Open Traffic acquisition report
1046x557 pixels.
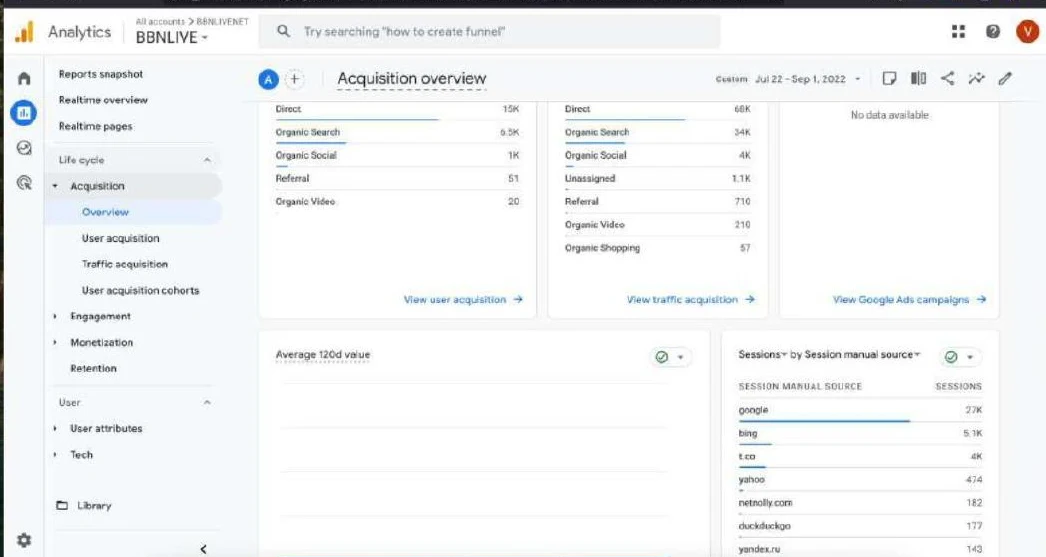click(x=125, y=264)
